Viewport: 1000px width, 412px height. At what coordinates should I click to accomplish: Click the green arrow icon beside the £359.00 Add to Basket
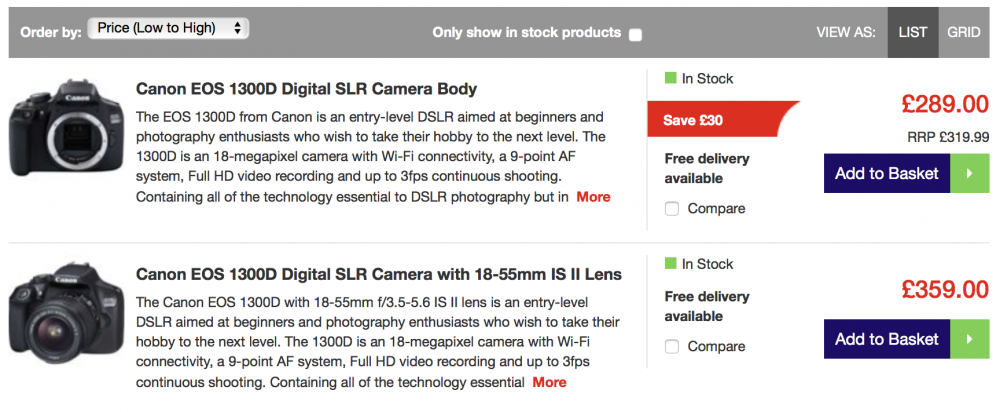click(x=969, y=339)
